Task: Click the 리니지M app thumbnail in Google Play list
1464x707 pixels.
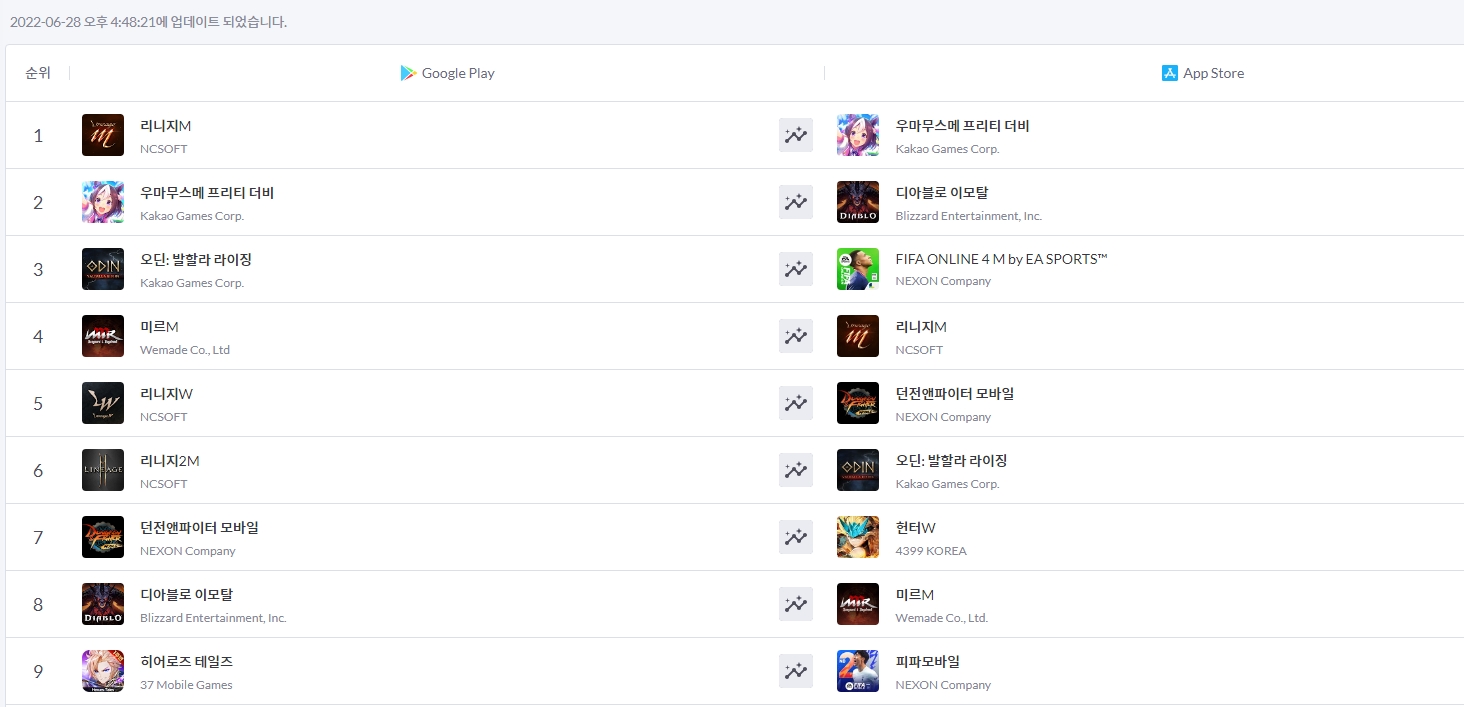Action: (103, 134)
